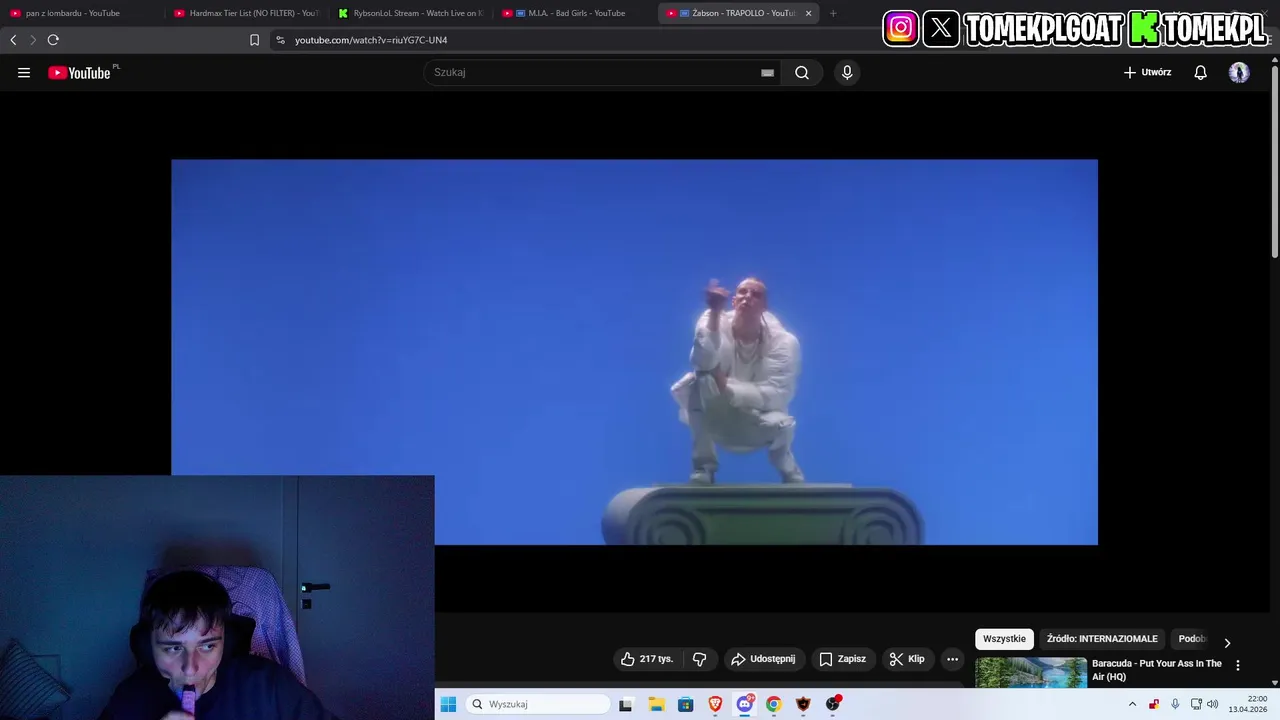1280x720 pixels.
Task: Create a clip with Klip
Action: pyautogui.click(x=907, y=659)
